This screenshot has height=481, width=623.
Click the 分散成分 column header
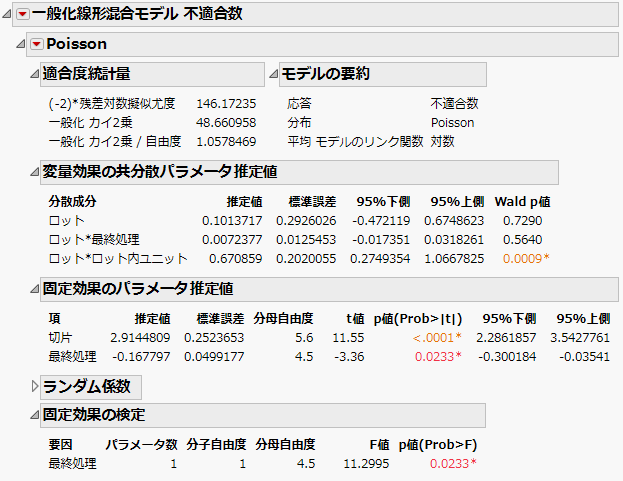click(x=72, y=202)
